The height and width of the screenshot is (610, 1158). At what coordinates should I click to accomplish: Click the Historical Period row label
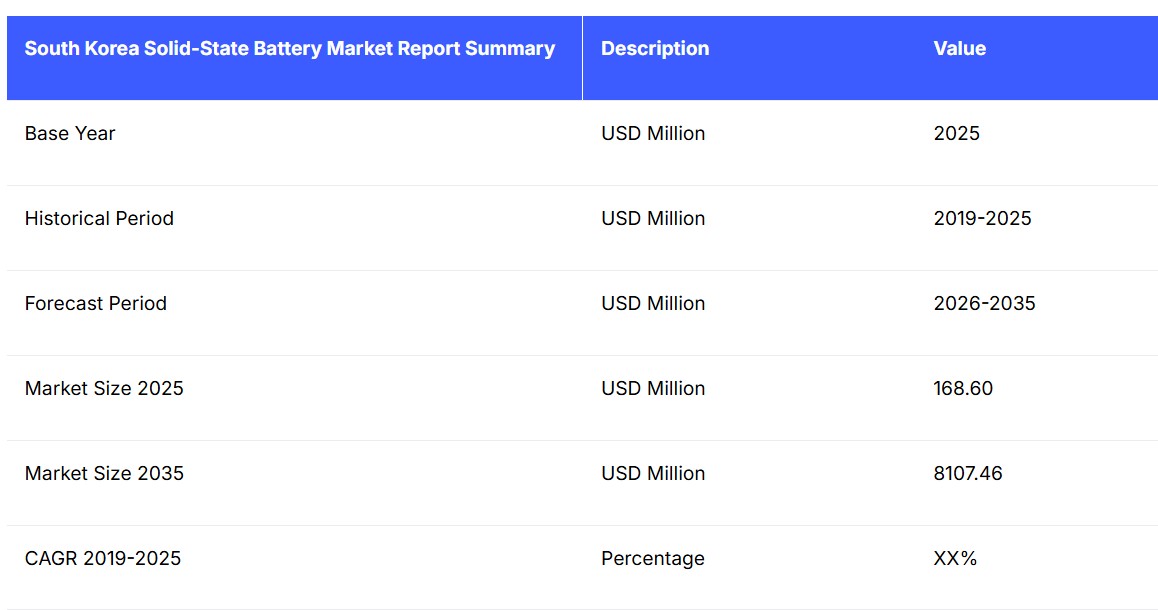coord(99,219)
